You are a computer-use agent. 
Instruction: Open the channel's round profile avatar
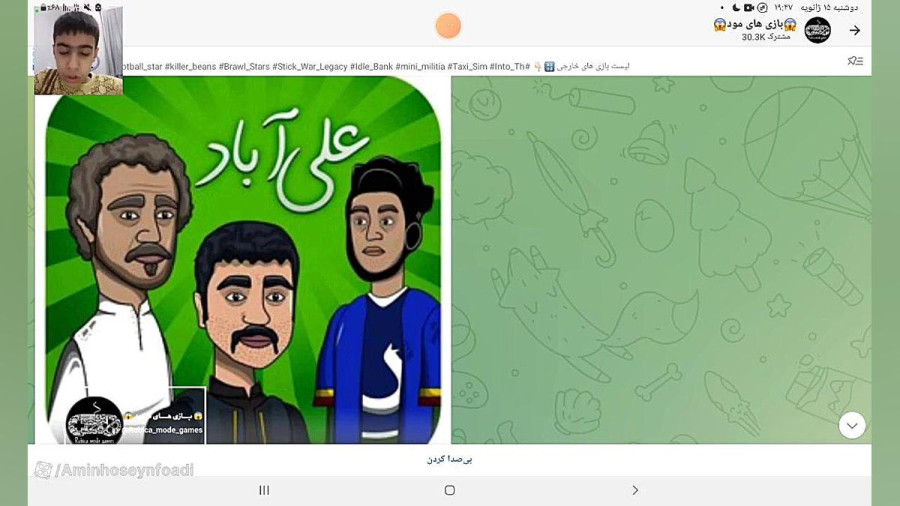[x=817, y=30]
